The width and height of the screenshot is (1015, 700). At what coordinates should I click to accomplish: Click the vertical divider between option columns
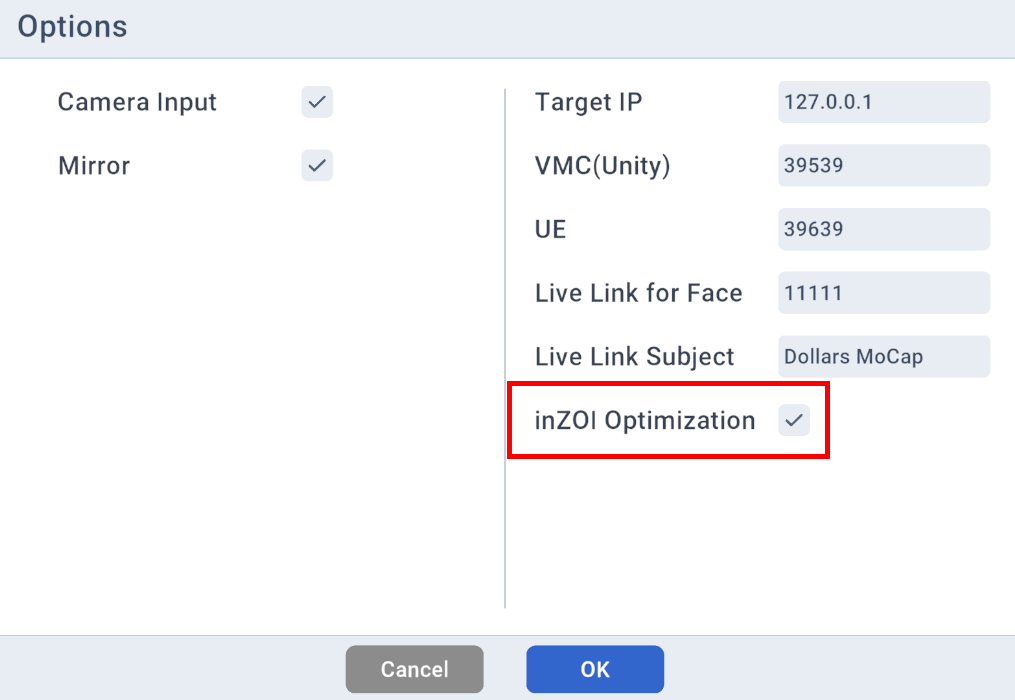pyautogui.click(x=505, y=348)
